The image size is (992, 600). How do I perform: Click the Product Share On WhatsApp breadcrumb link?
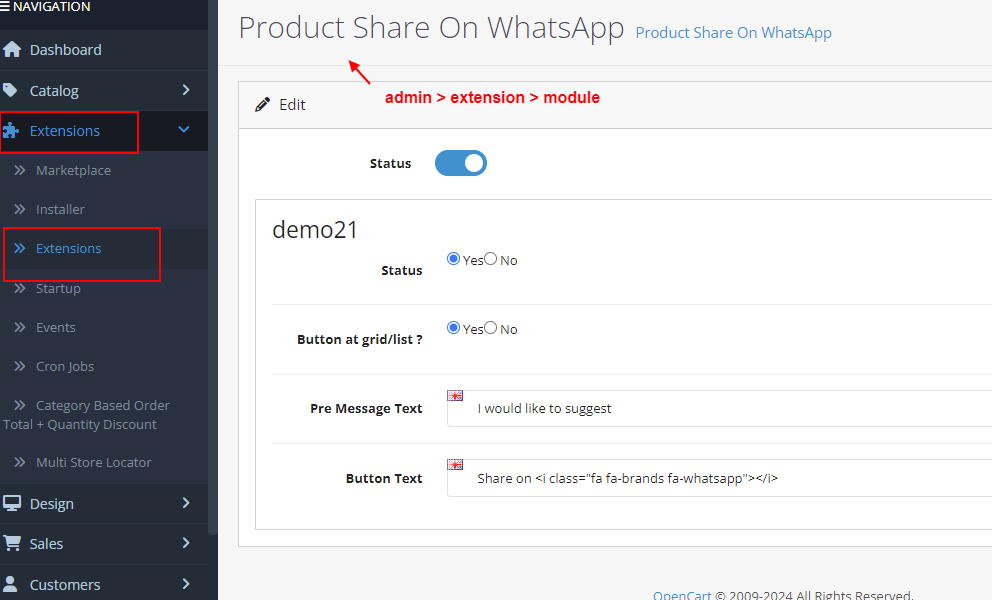tap(733, 33)
